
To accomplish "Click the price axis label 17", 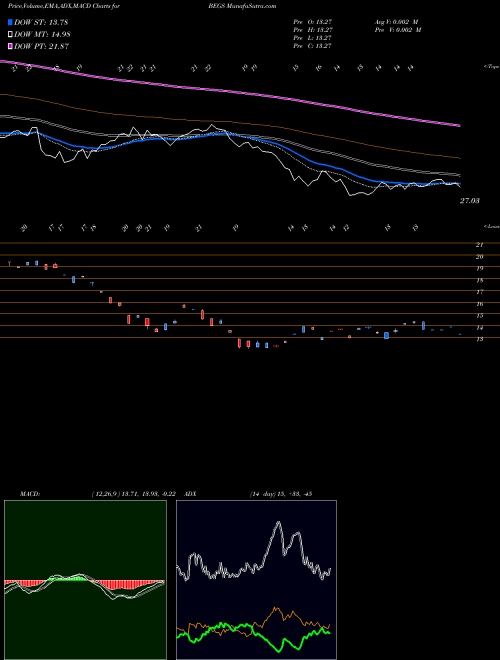I will point(479,292).
